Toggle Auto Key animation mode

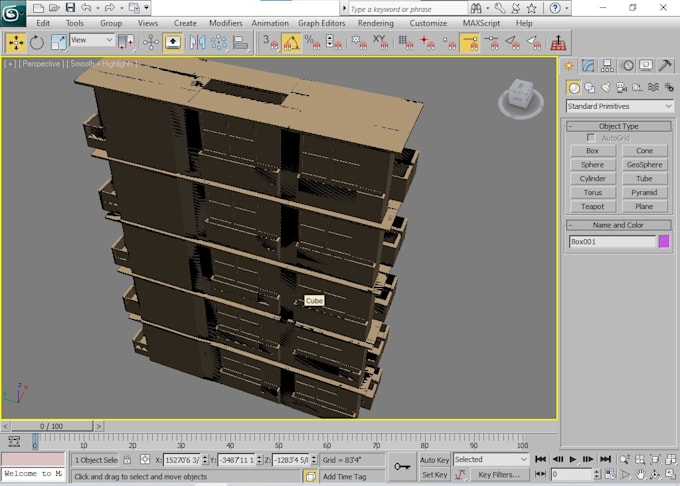[x=434, y=460]
